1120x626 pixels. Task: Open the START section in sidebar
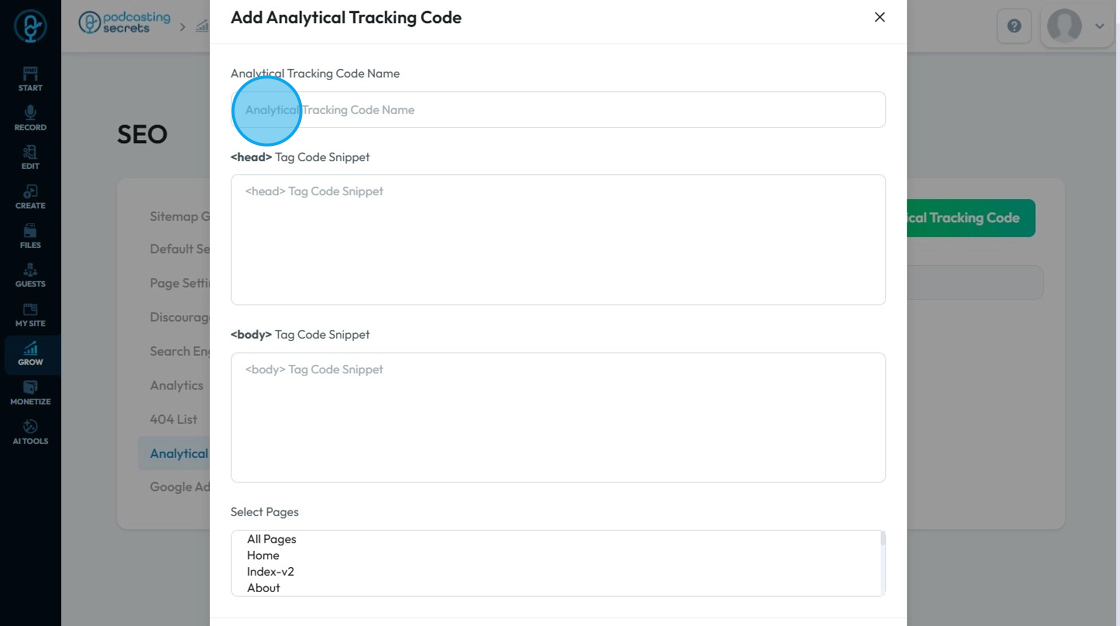coord(30,79)
